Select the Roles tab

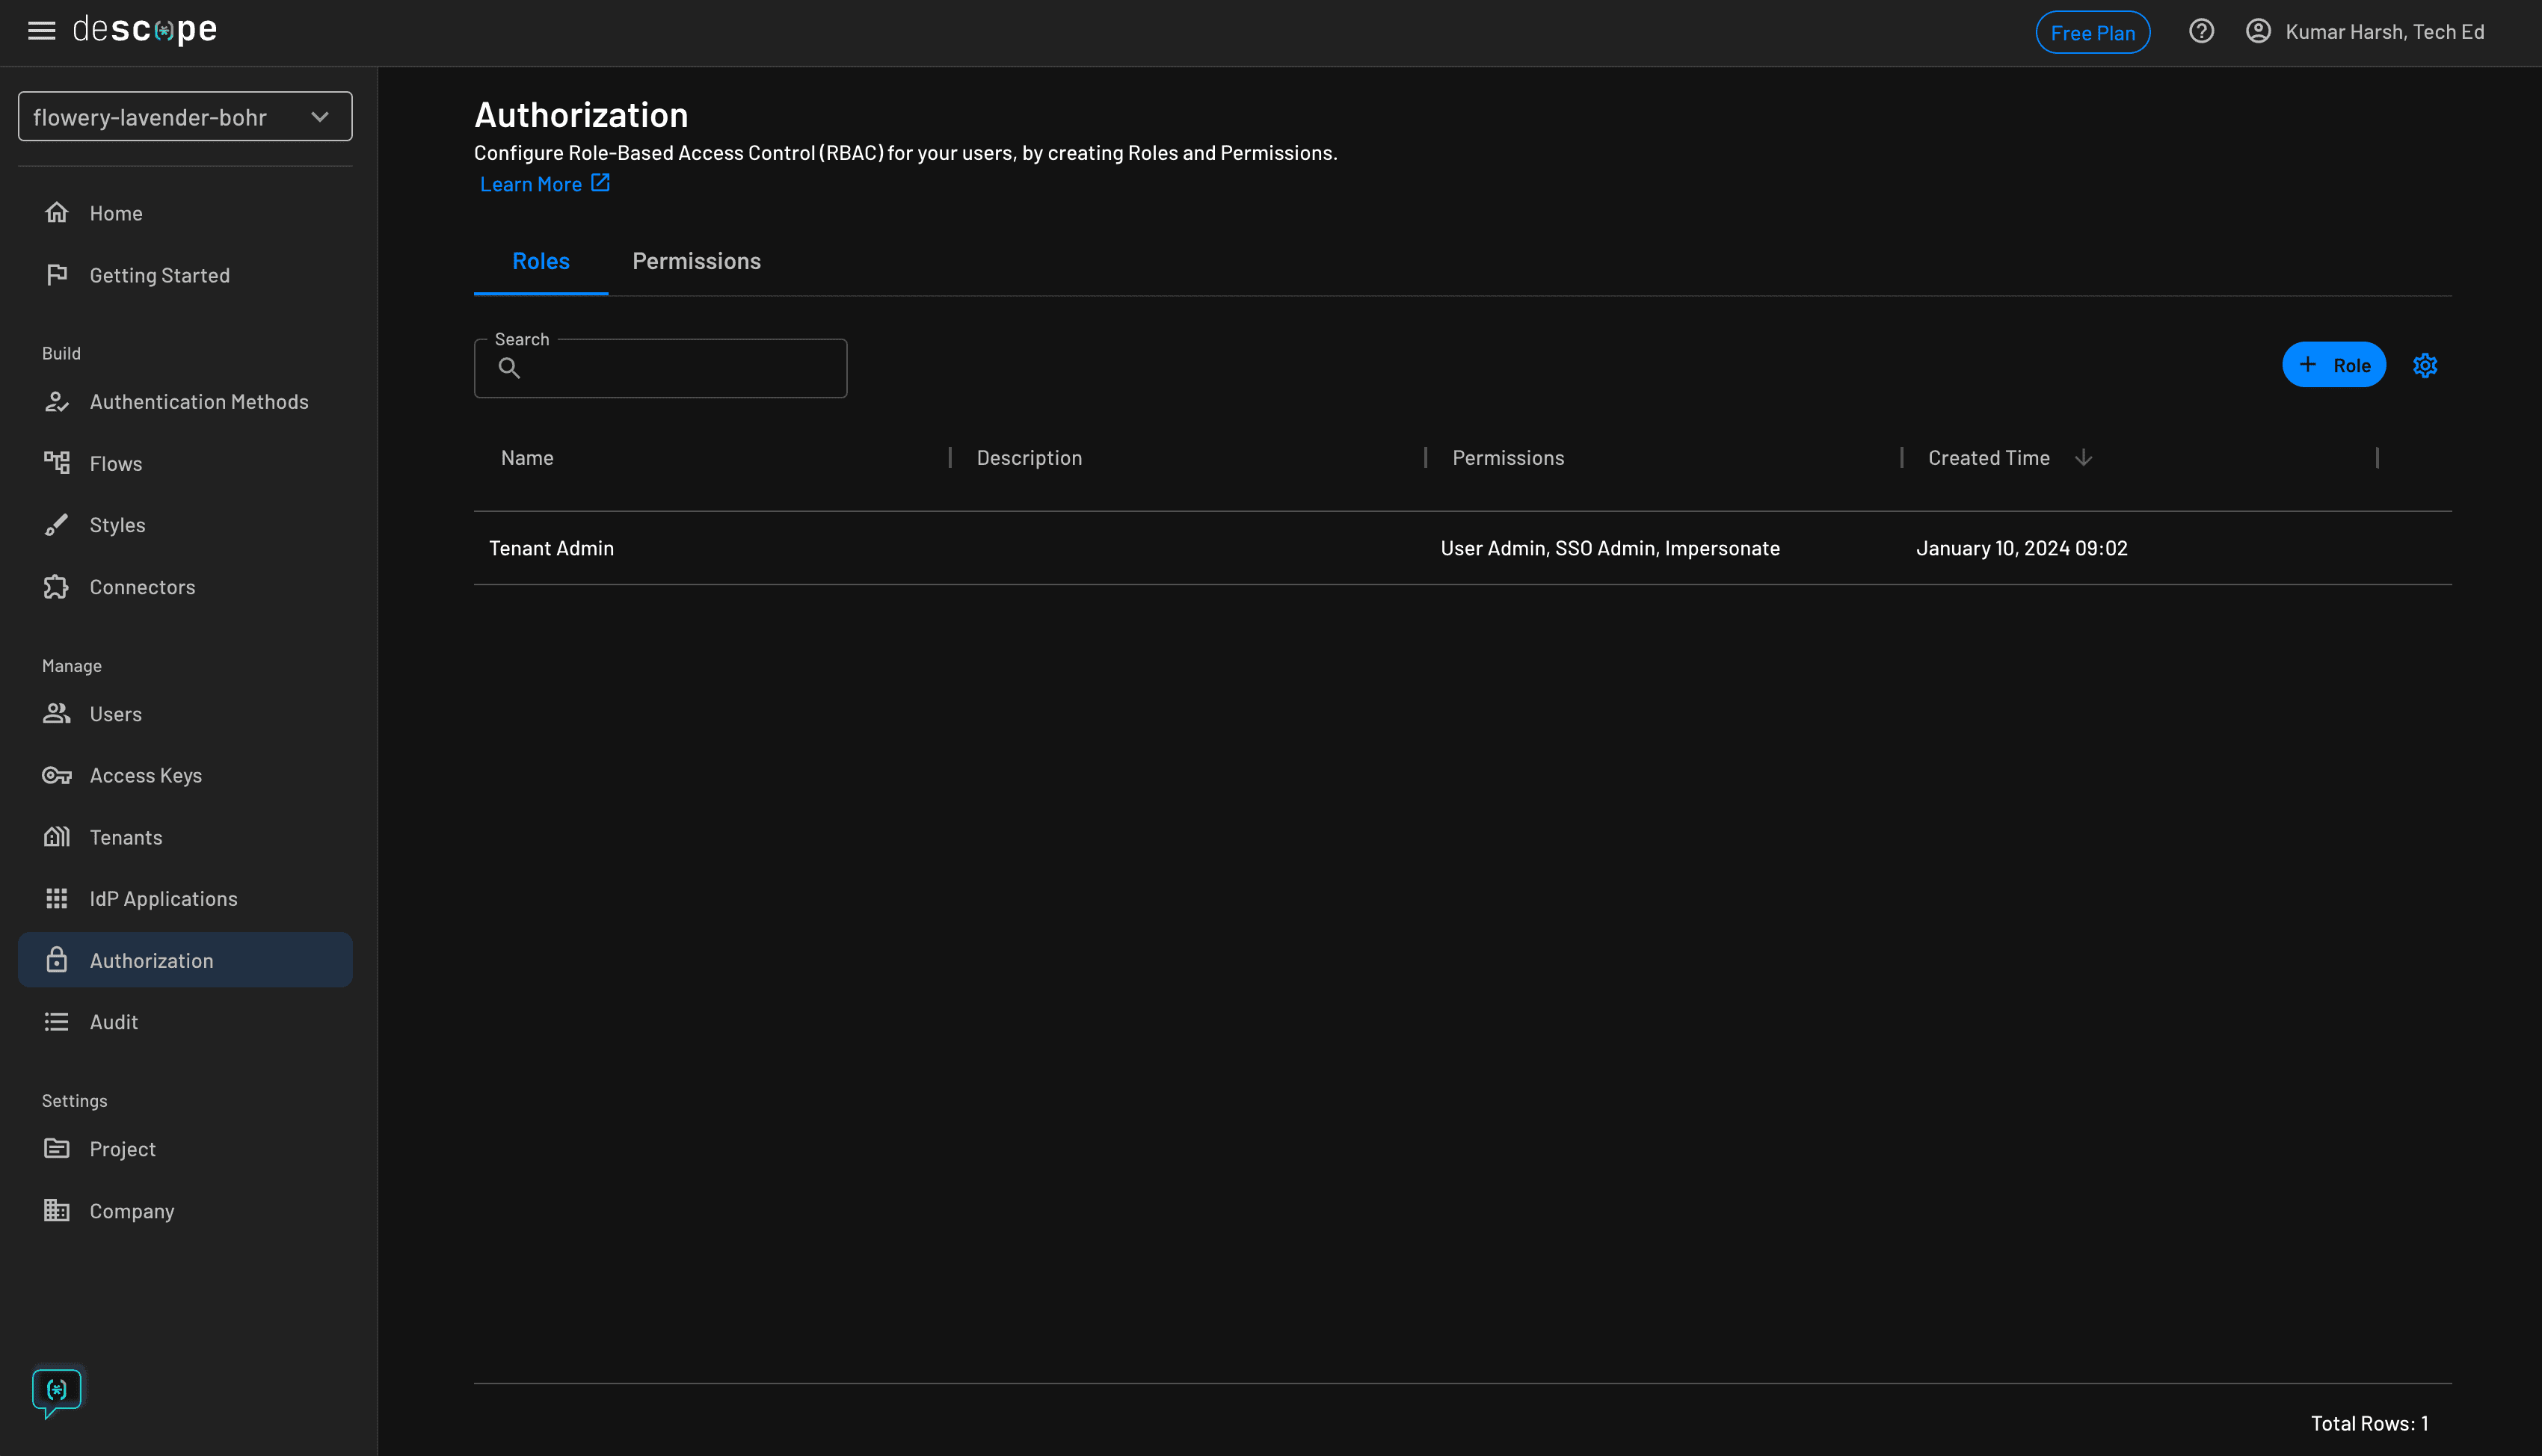pyautogui.click(x=540, y=260)
